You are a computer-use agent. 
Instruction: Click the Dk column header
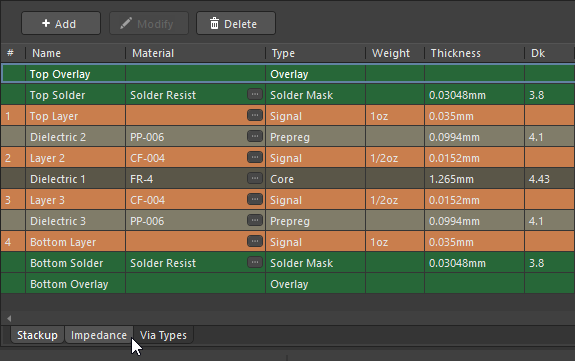pyautogui.click(x=549, y=53)
